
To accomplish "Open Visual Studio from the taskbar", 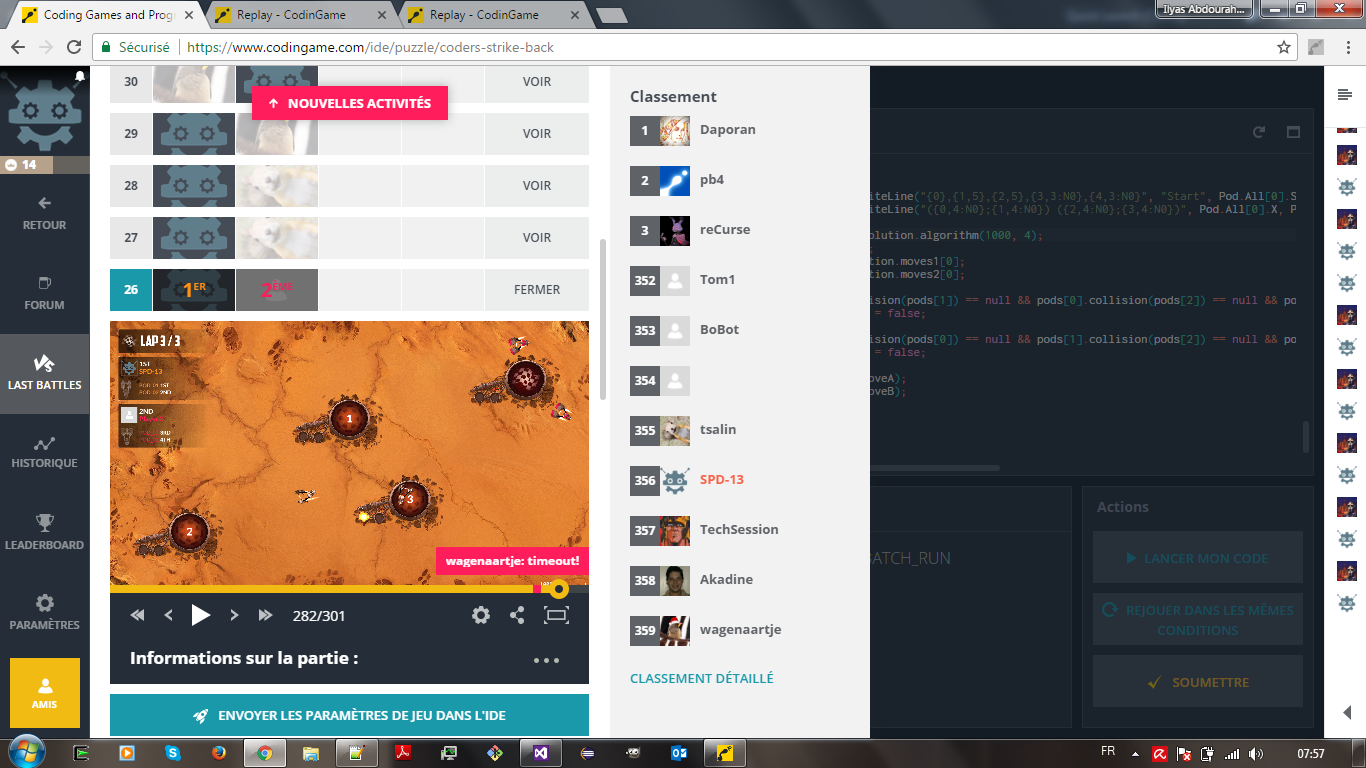I will point(541,753).
